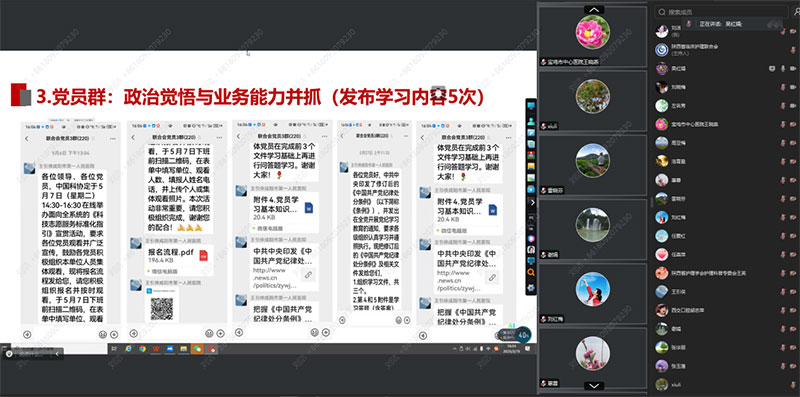
Task: Open 谢娟 video tile with fountain avatar
Action: point(593,229)
